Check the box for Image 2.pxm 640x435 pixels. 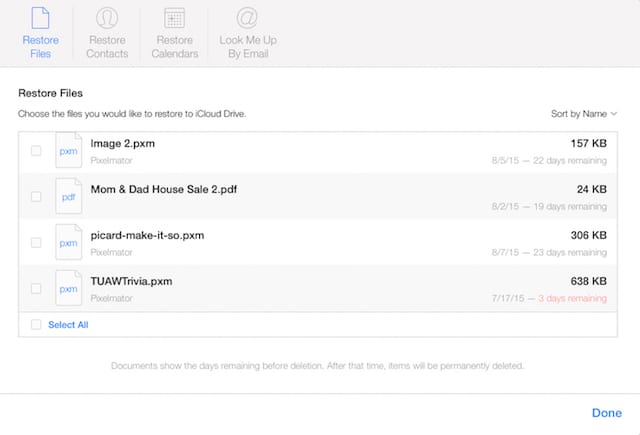[x=36, y=151]
